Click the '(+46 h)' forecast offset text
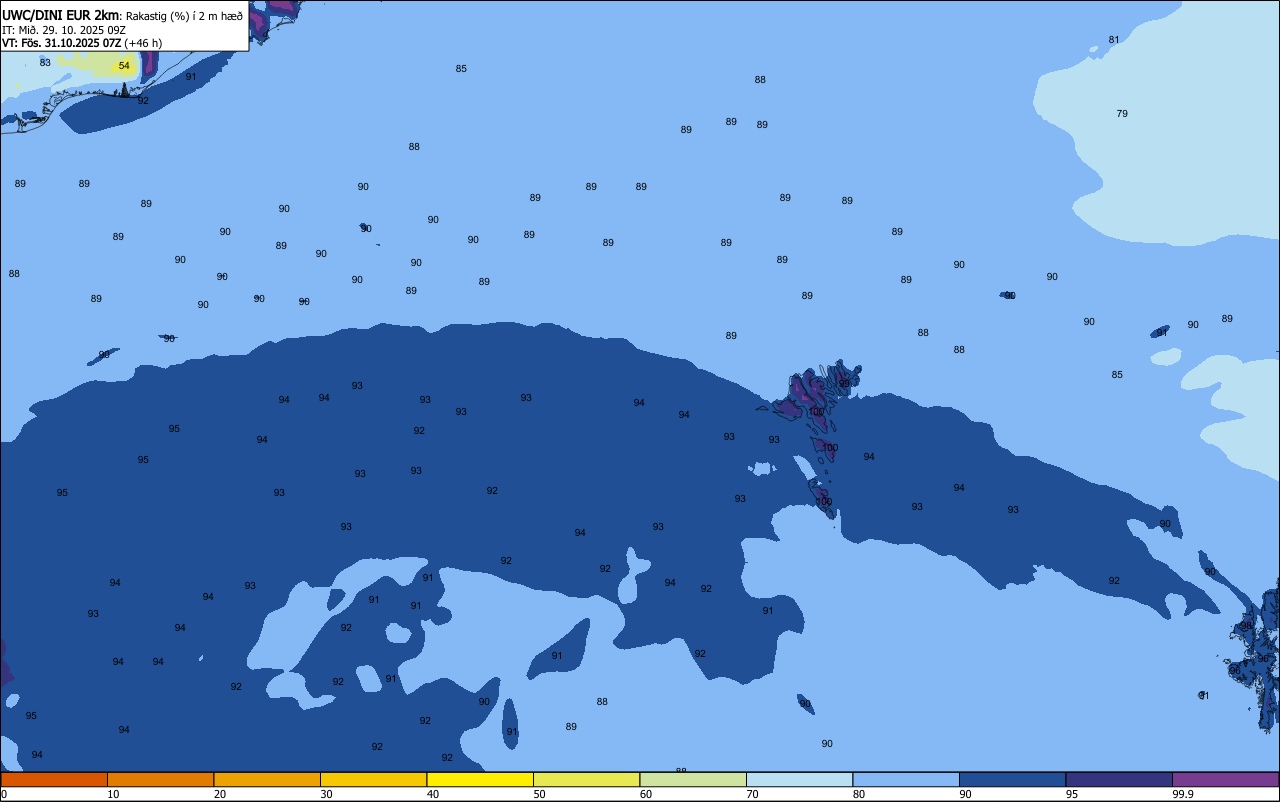This screenshot has width=1280, height=802. (x=143, y=43)
